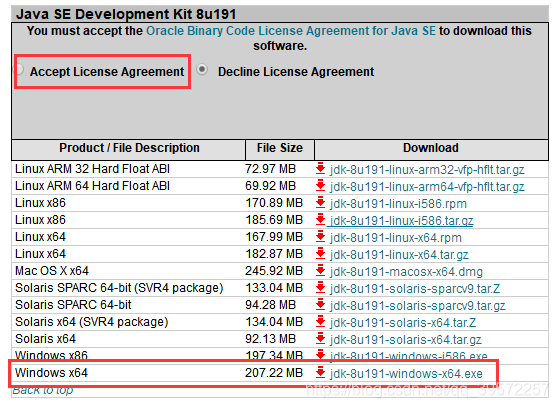
Task: Click Linux ARM 64 Hard Float ABI text
Action: [92, 186]
